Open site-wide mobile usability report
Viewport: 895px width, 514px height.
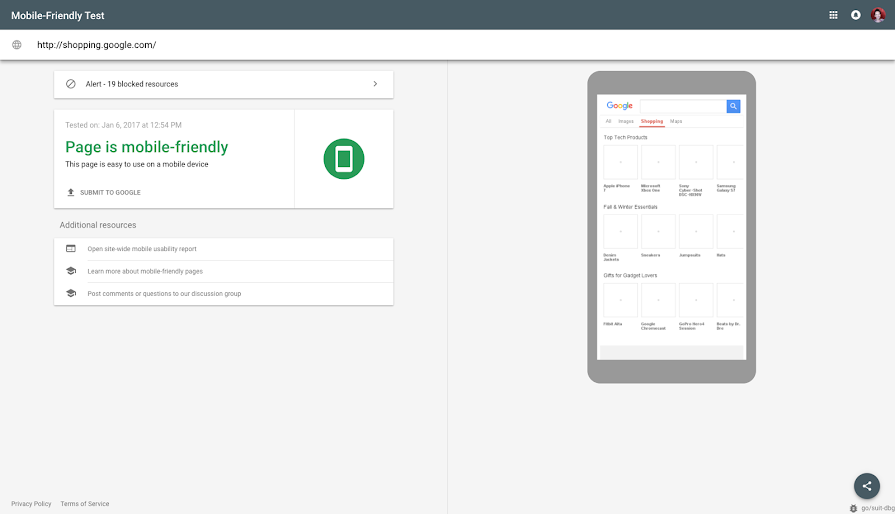(x=141, y=249)
